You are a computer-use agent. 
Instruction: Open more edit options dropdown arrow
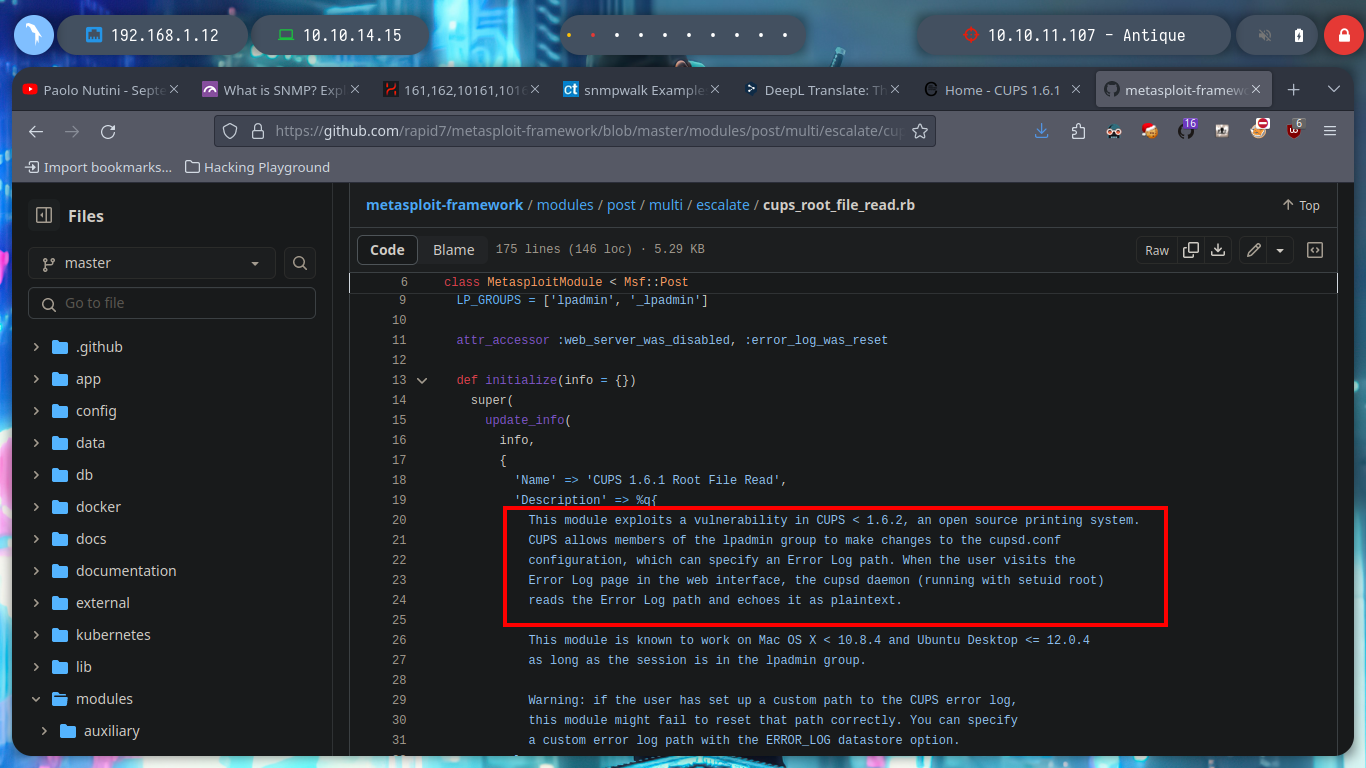(1280, 250)
